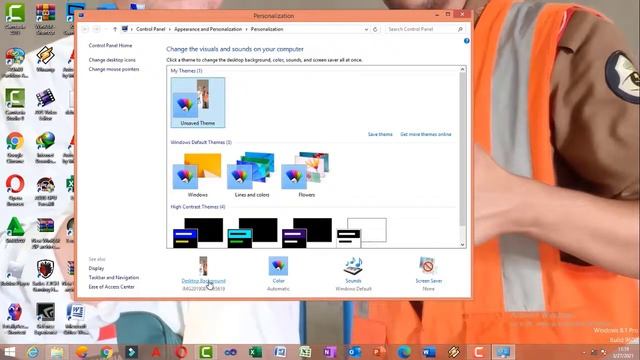Image resolution: width=640 pixels, height=360 pixels.
Task: Click Change mouse pointers link
Action: click(114, 69)
